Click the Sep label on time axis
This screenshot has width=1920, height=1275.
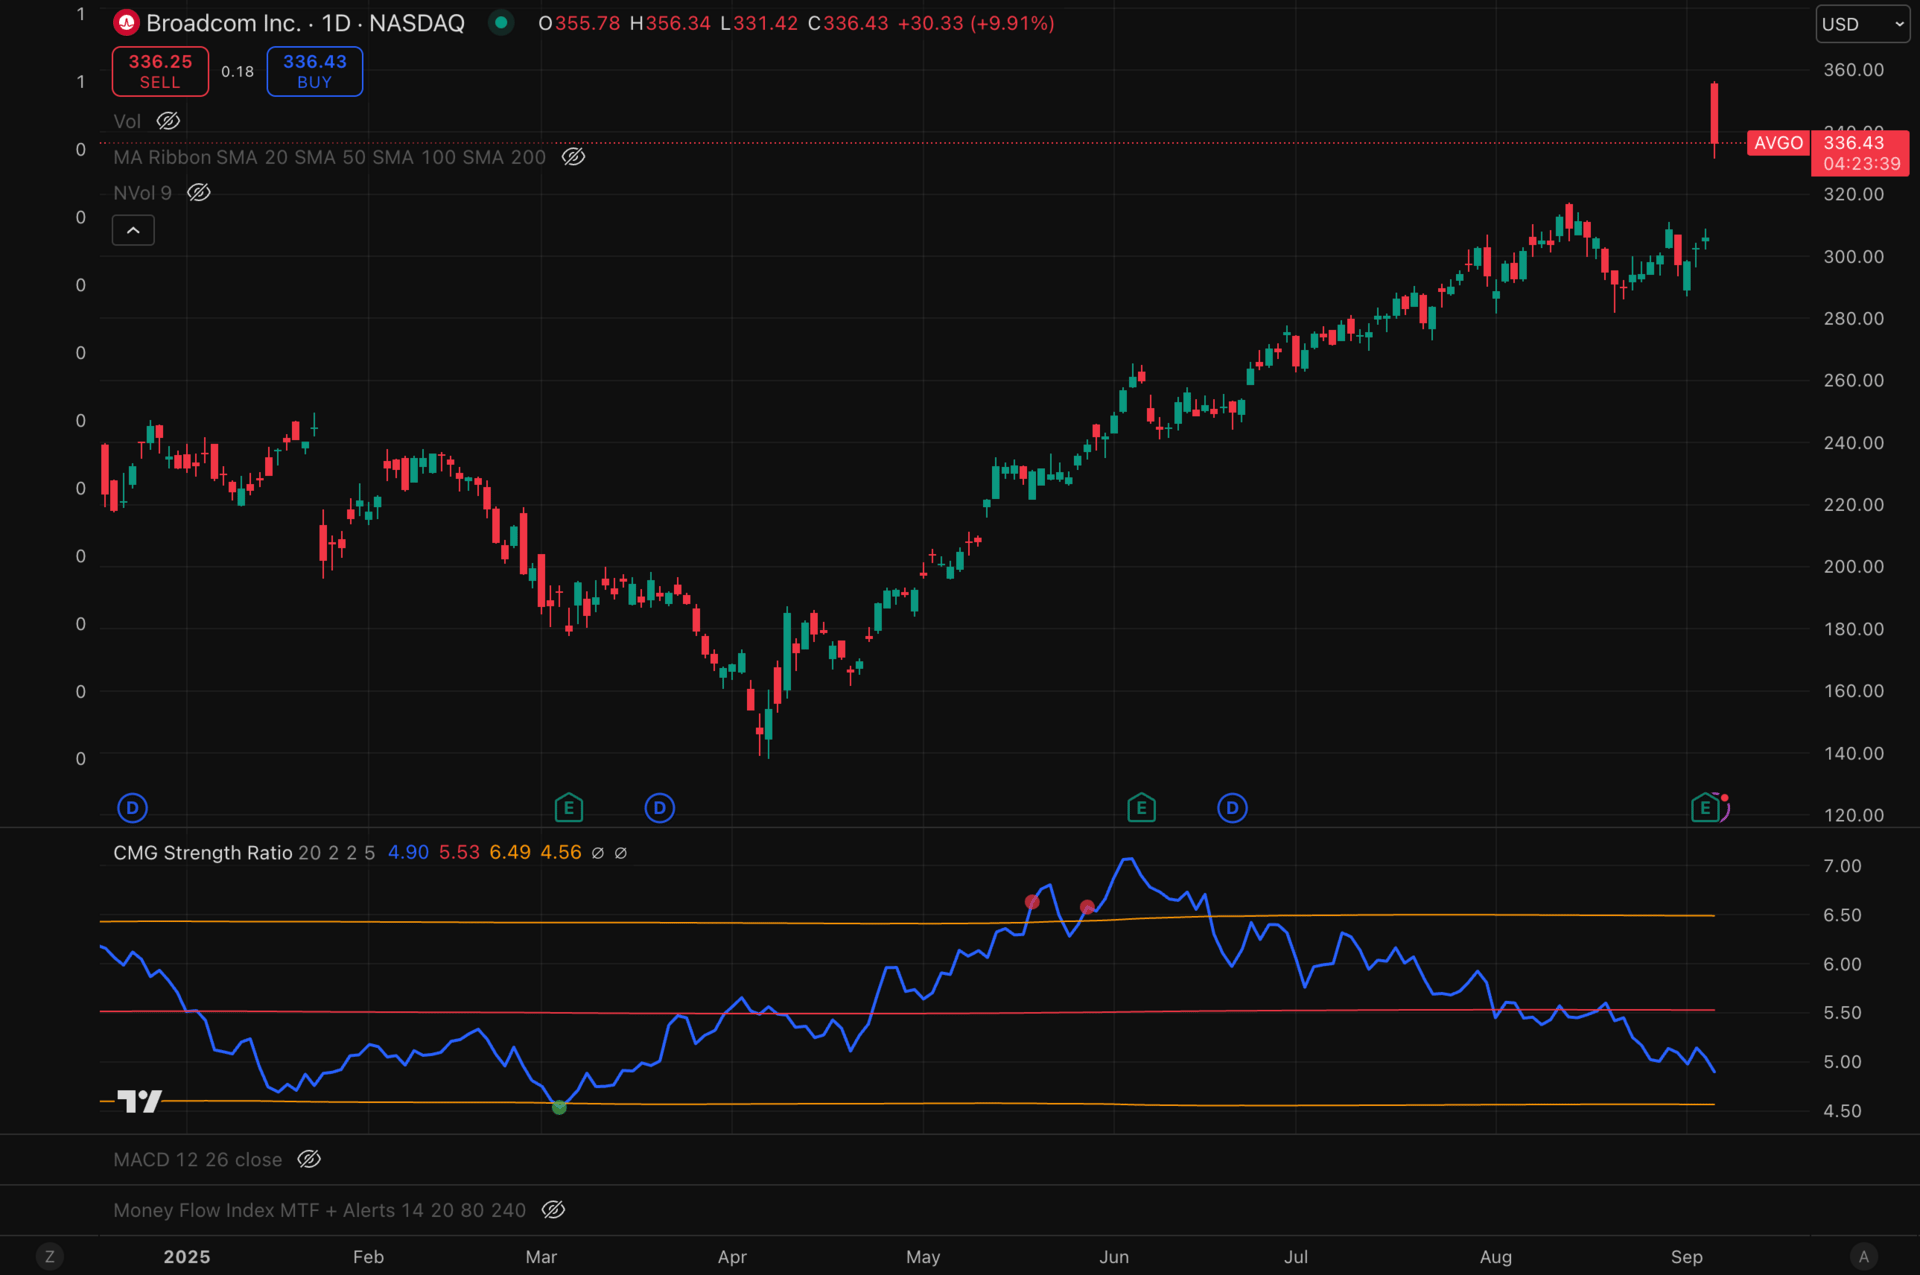point(1687,1257)
